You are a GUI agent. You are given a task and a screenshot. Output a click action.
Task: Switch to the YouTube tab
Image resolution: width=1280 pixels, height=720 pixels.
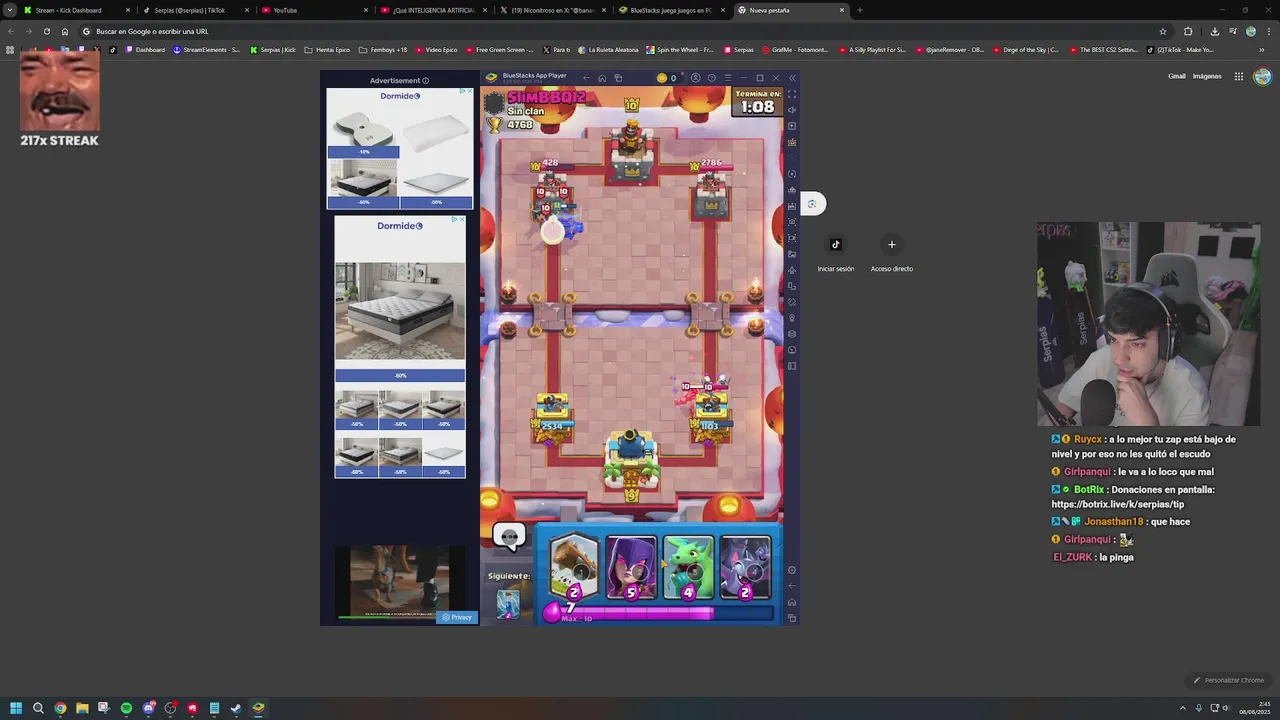pyautogui.click(x=315, y=10)
